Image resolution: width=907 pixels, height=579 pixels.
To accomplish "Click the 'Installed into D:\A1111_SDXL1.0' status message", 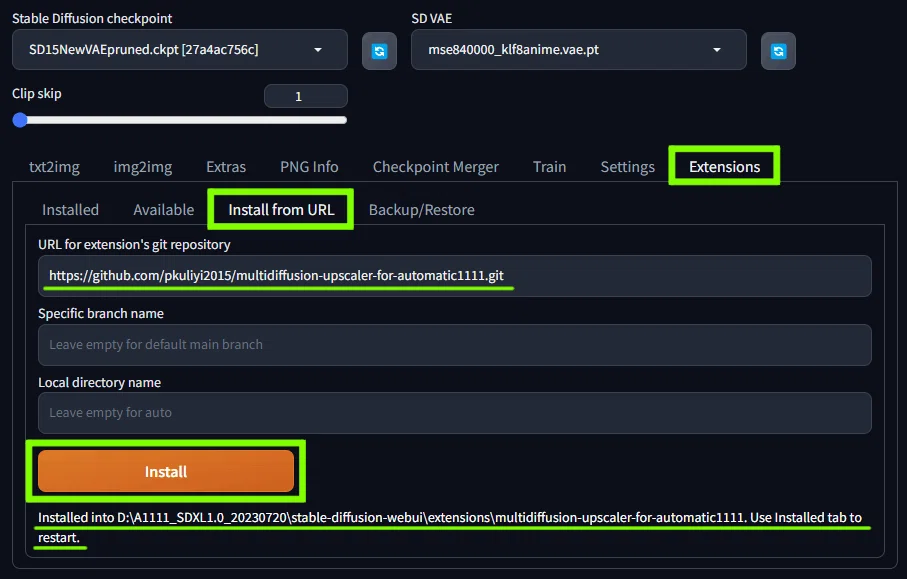I will (x=450, y=528).
